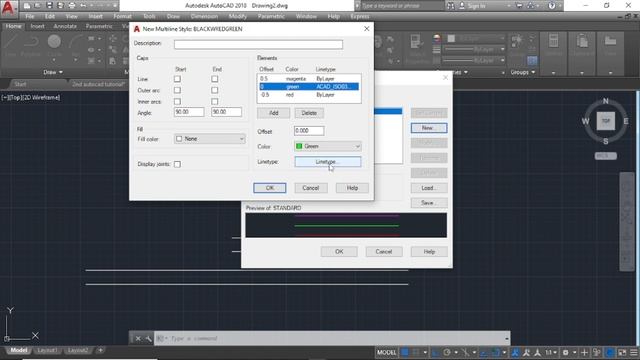The width and height of the screenshot is (640, 360).
Task: Toggle polar tracking icon in status bar
Action: [x=447, y=352]
